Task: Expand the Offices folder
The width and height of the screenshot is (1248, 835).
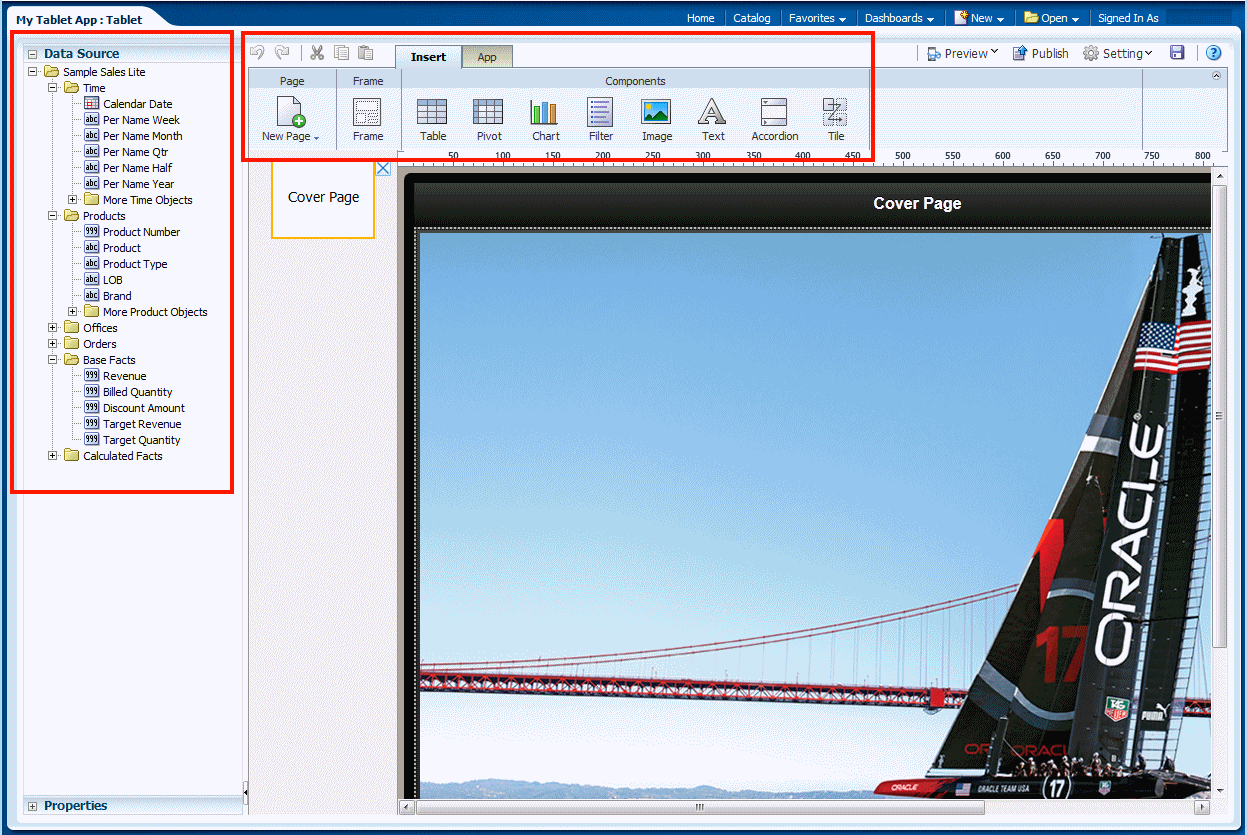Action: [x=53, y=328]
